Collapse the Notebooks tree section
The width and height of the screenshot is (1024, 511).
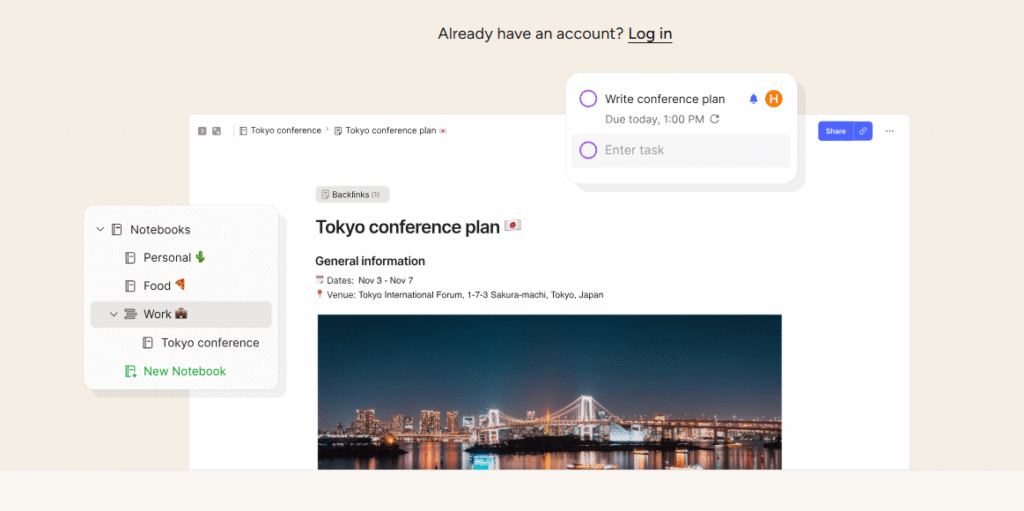(100, 230)
